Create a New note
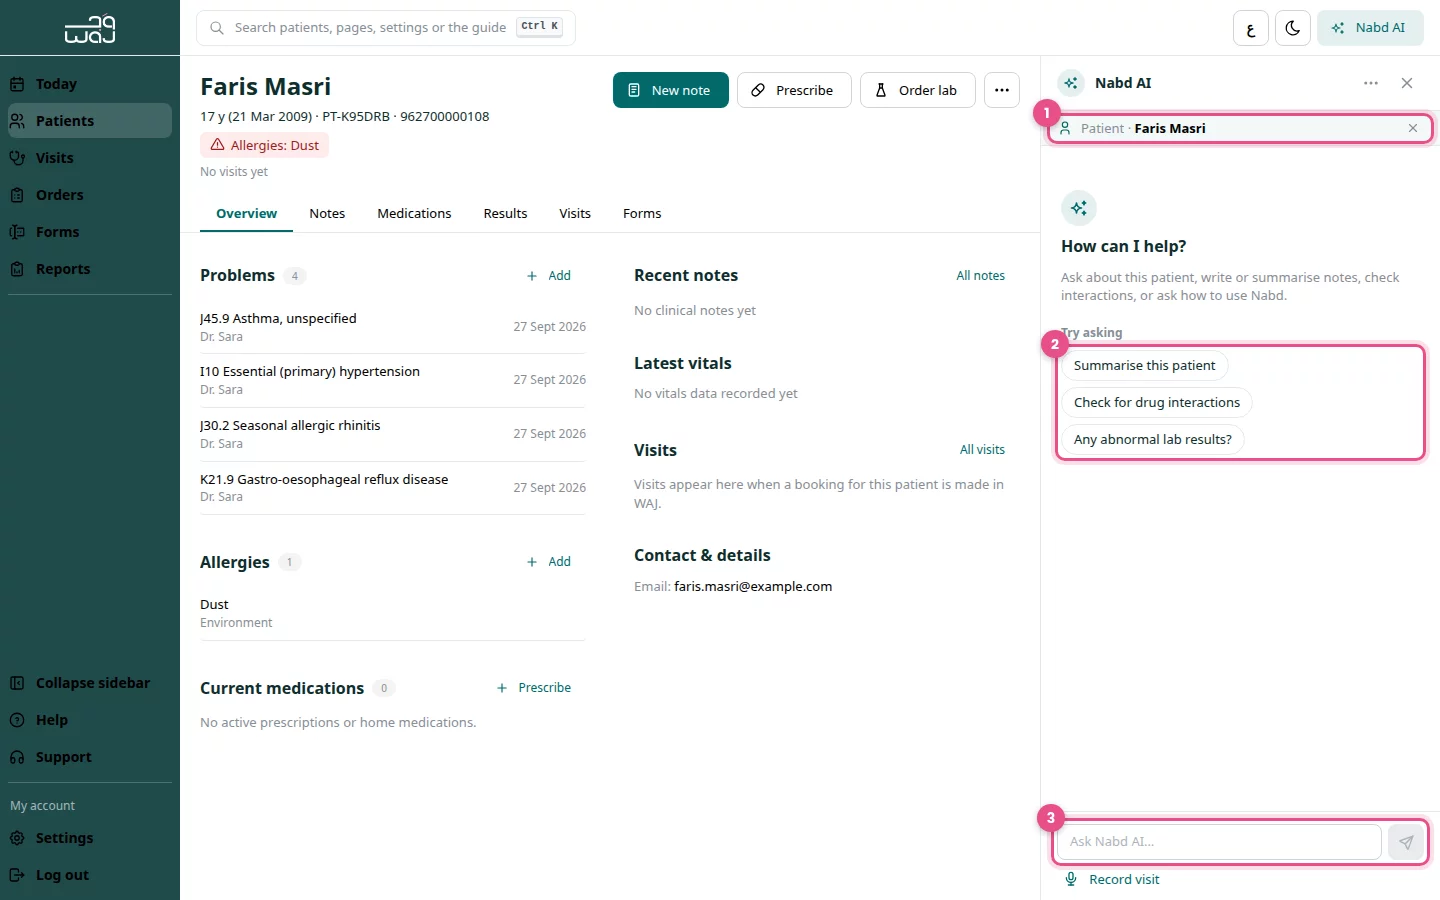 coord(671,90)
